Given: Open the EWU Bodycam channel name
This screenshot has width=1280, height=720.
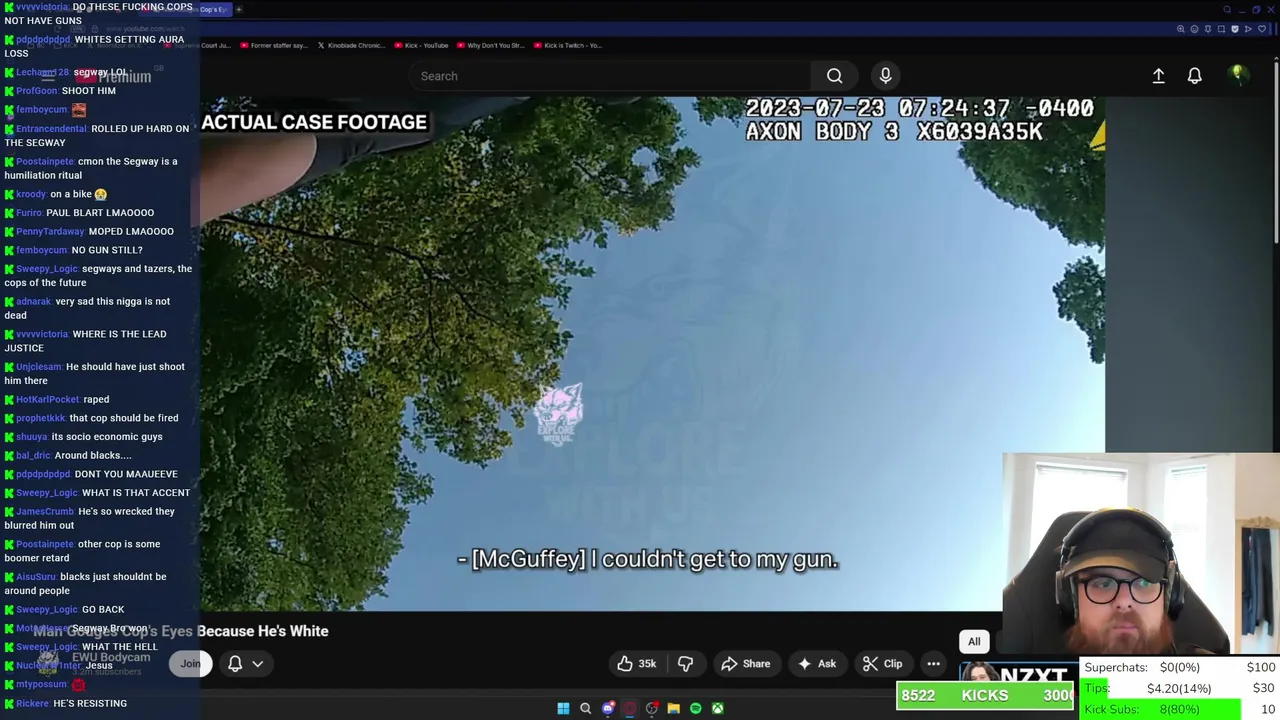Looking at the screenshot, I should (111, 657).
